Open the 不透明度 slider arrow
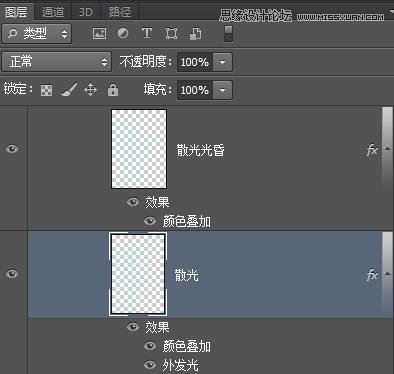This screenshot has width=394, height=374. (222, 62)
